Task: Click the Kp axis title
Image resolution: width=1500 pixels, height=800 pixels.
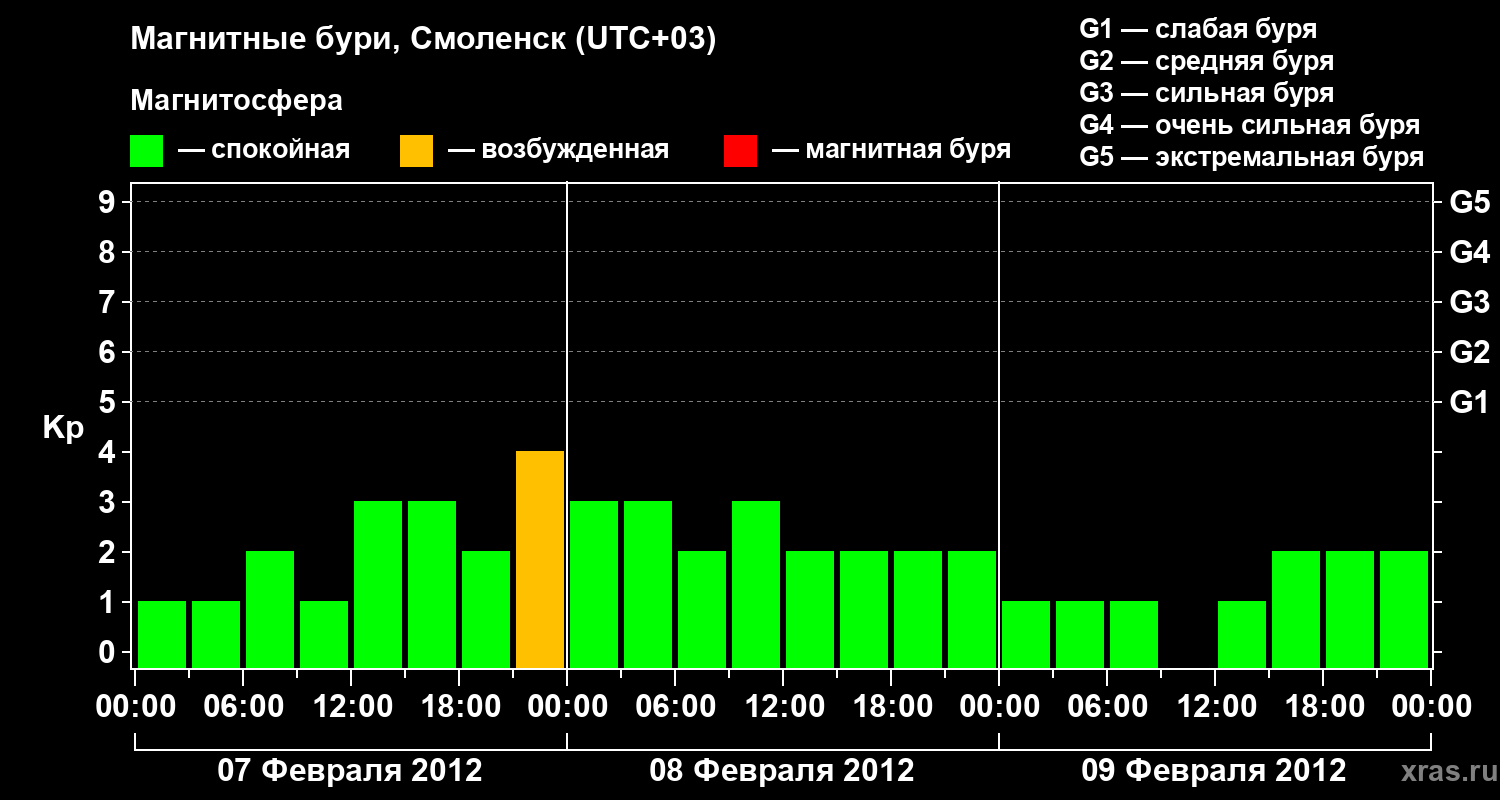Action: (63, 428)
